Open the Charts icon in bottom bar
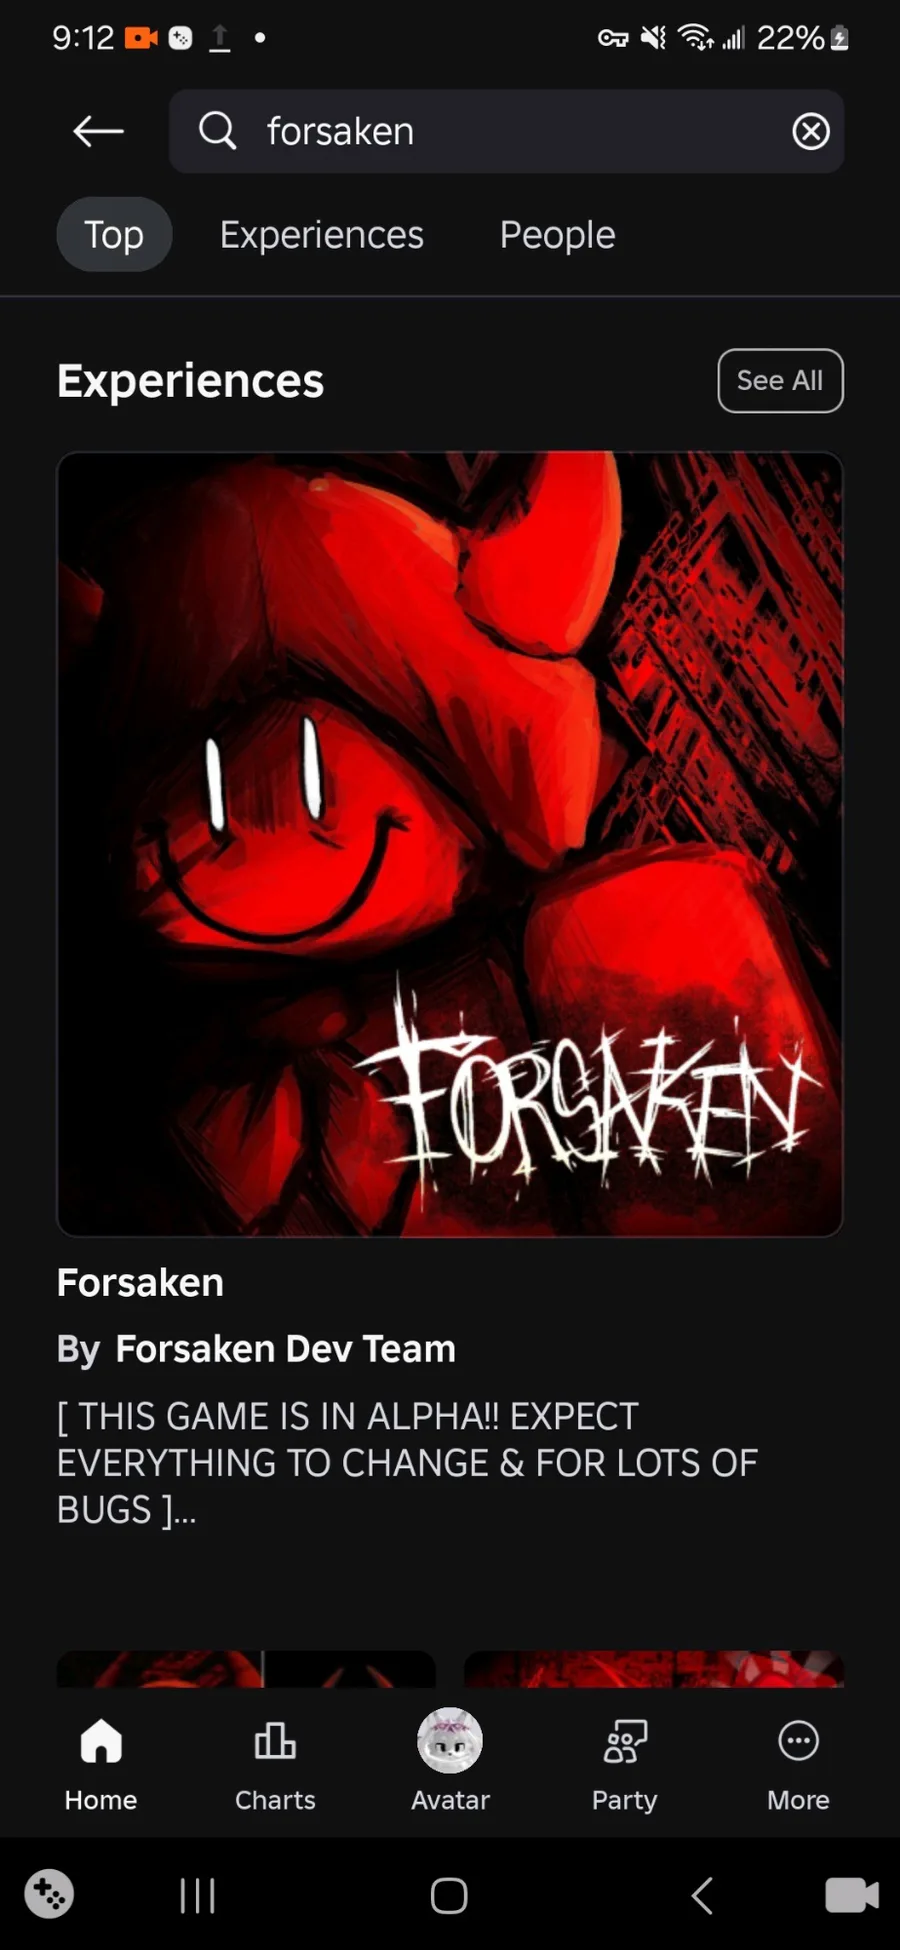 click(275, 1741)
